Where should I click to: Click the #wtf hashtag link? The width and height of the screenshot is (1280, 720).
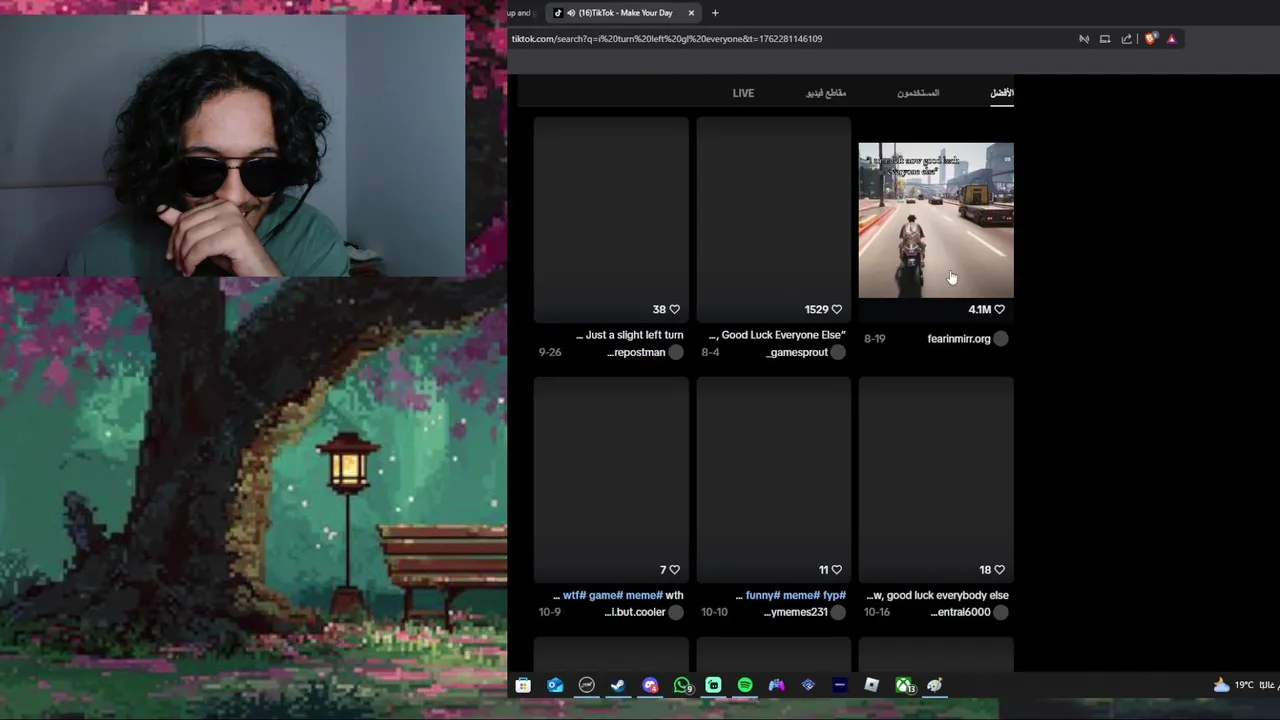pyautogui.click(x=574, y=595)
